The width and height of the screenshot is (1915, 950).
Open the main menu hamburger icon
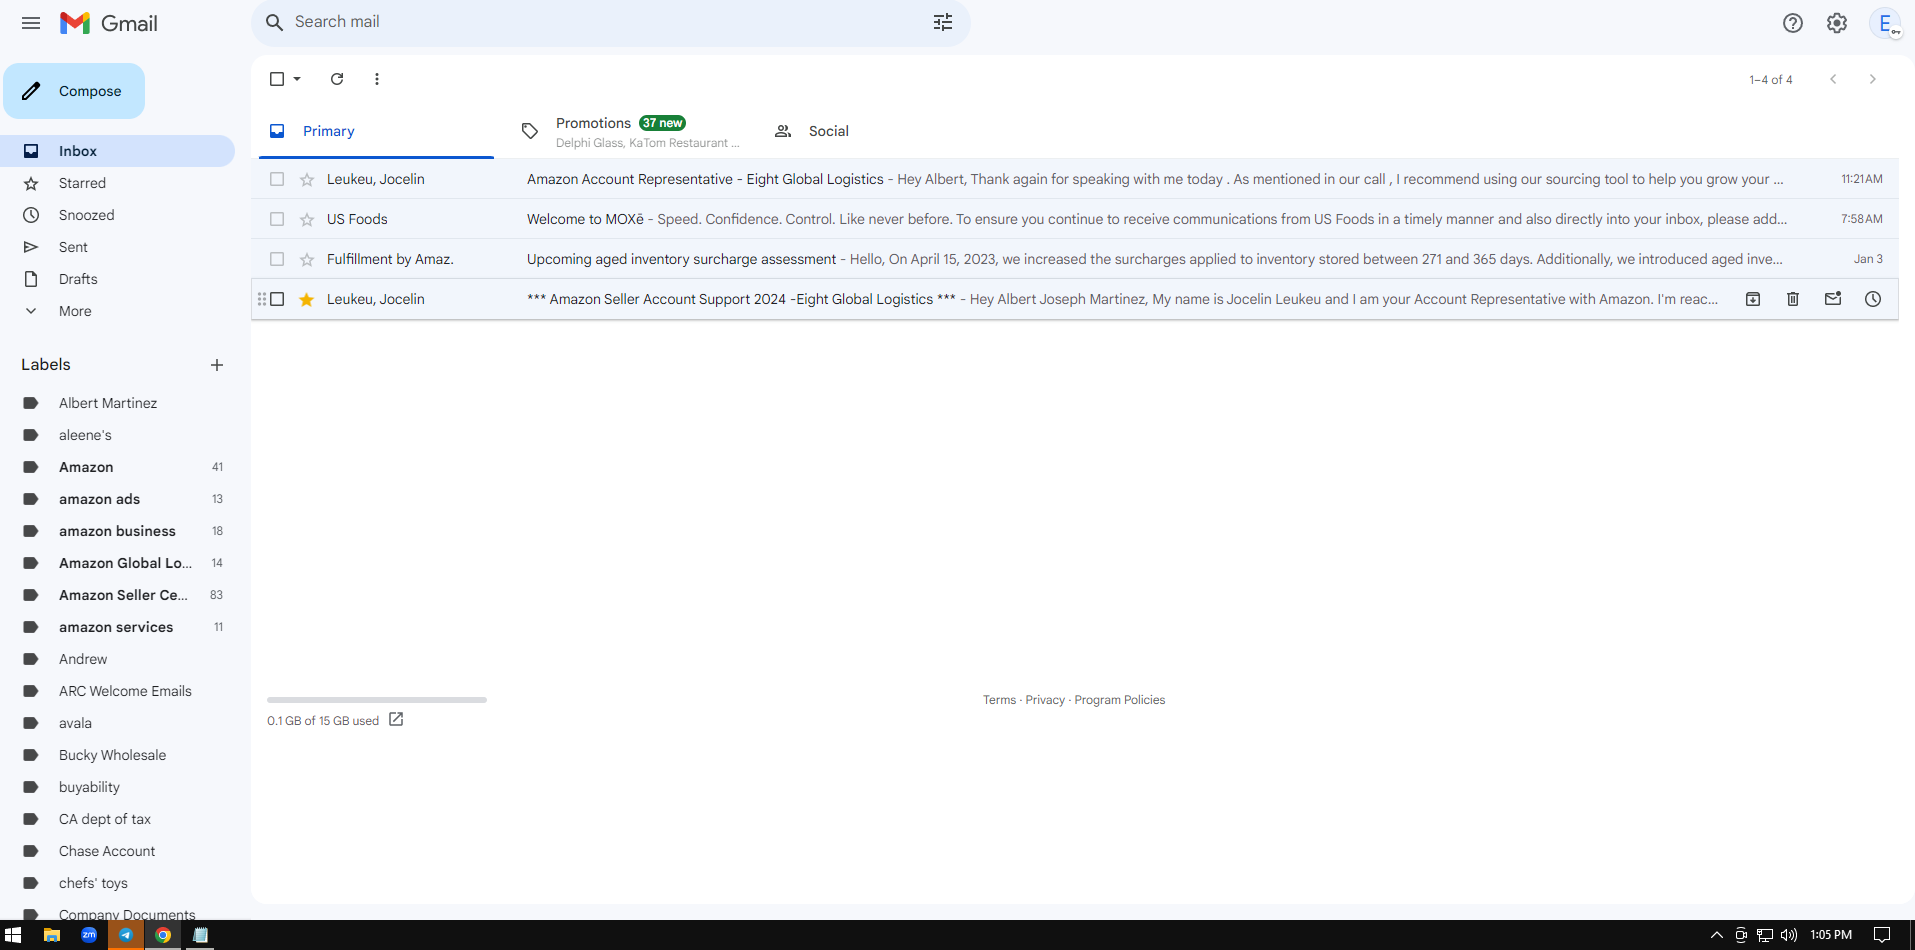point(31,23)
